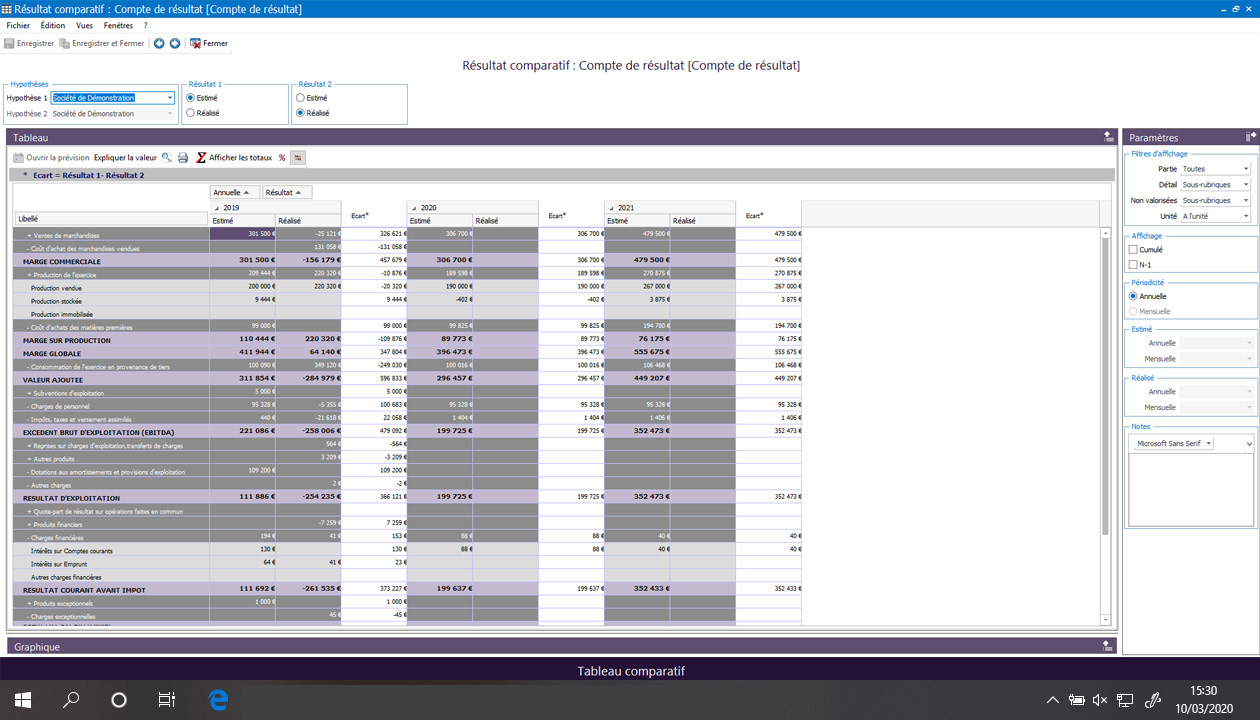Go forward with the right arrow icon
1260x720 pixels.
175,44
